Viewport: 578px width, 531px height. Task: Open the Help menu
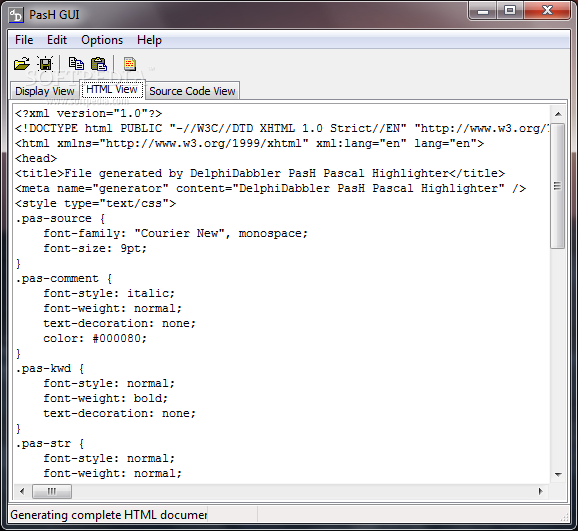point(149,40)
